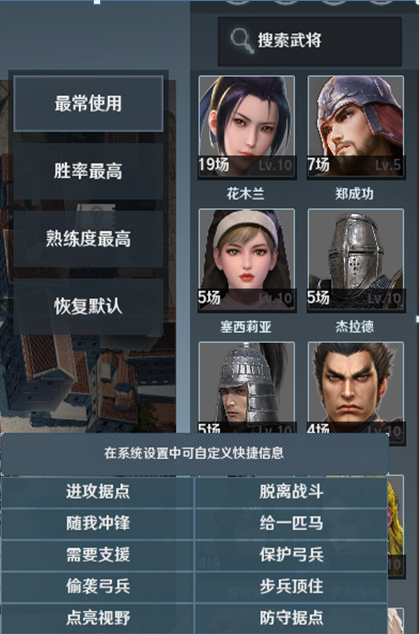
Task: Send quick message 需要支援
Action: [x=98, y=555]
